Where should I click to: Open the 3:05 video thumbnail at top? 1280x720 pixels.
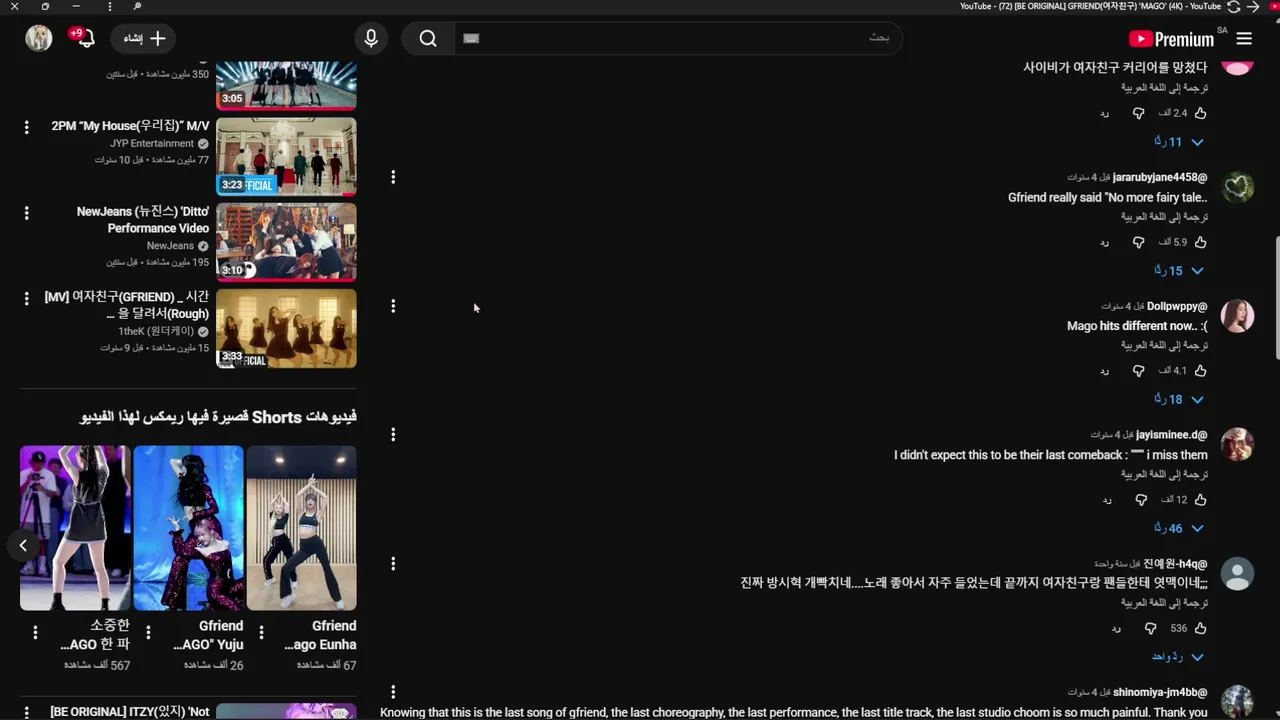(x=286, y=86)
